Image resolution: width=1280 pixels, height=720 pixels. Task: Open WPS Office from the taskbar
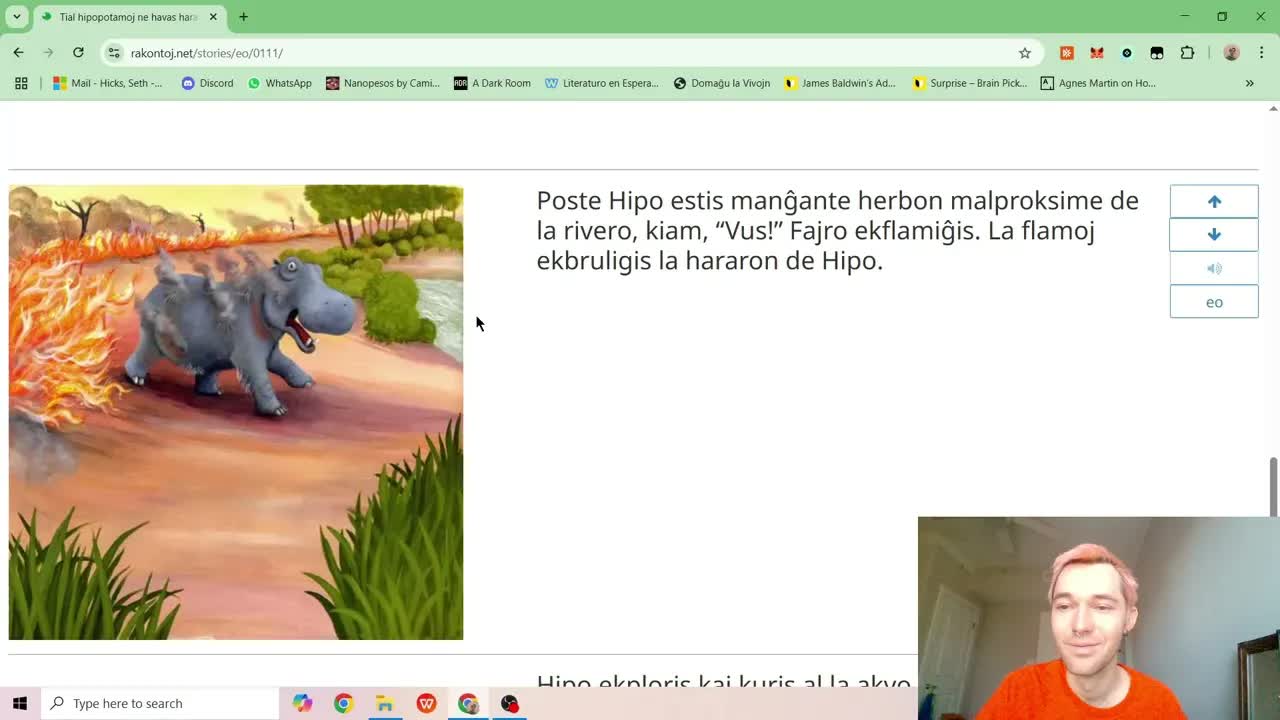pyautogui.click(x=426, y=703)
